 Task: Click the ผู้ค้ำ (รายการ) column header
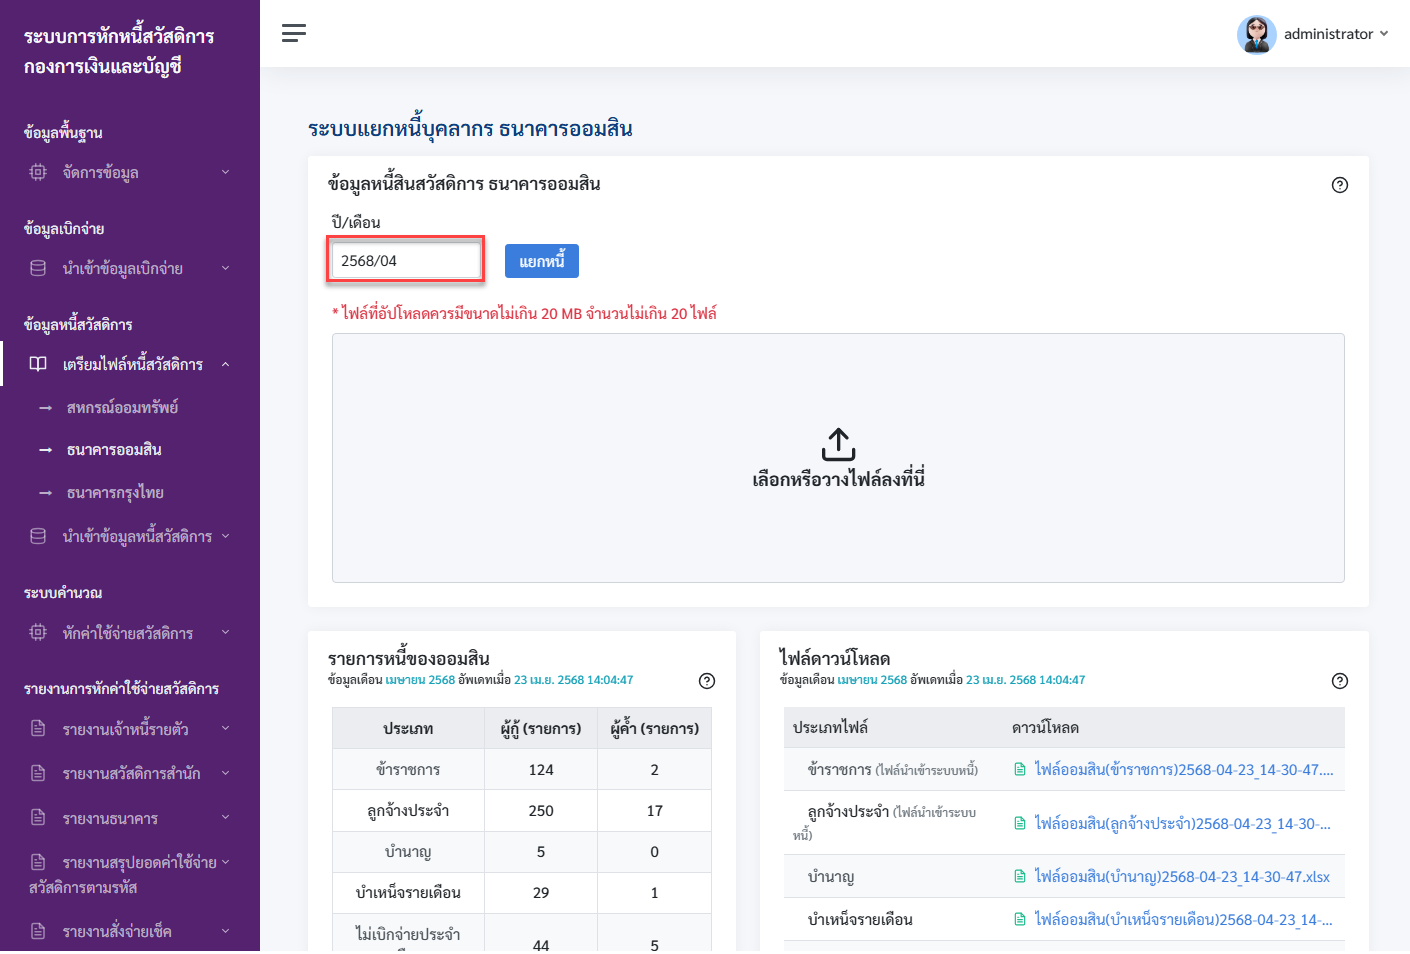(655, 728)
